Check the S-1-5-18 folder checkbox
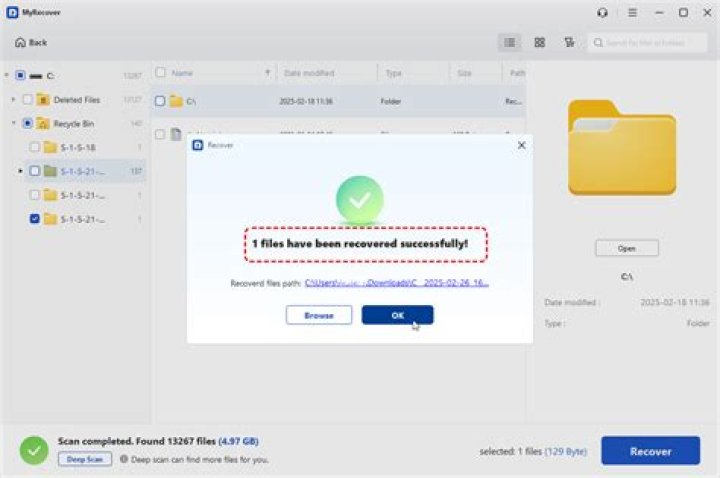This screenshot has width=720, height=478. pyautogui.click(x=34, y=147)
